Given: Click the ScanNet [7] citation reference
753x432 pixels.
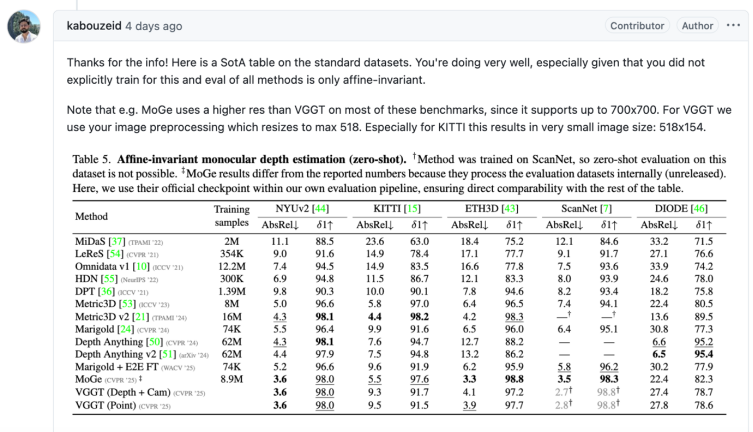Looking at the screenshot, I should (606, 209).
